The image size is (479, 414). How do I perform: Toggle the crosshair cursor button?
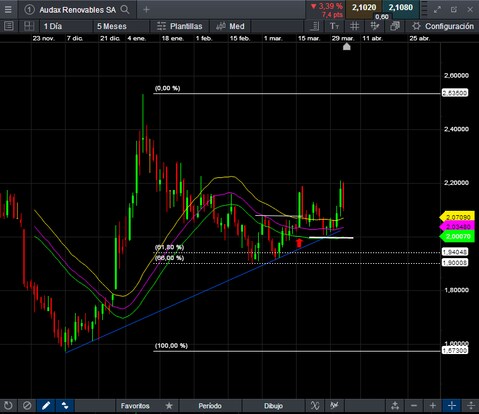pyautogui.click(x=452, y=406)
